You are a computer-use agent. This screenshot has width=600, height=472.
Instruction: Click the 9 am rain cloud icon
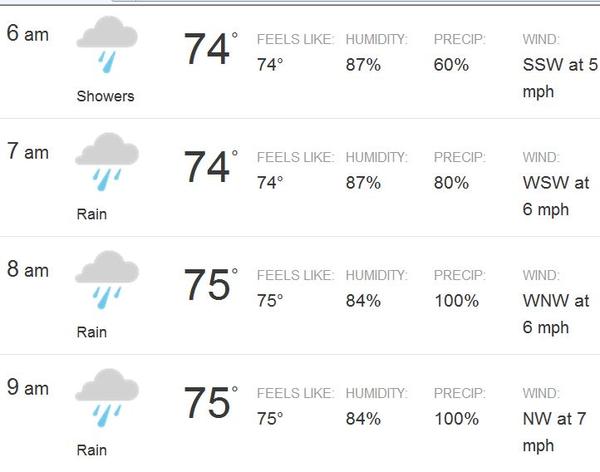(x=107, y=398)
